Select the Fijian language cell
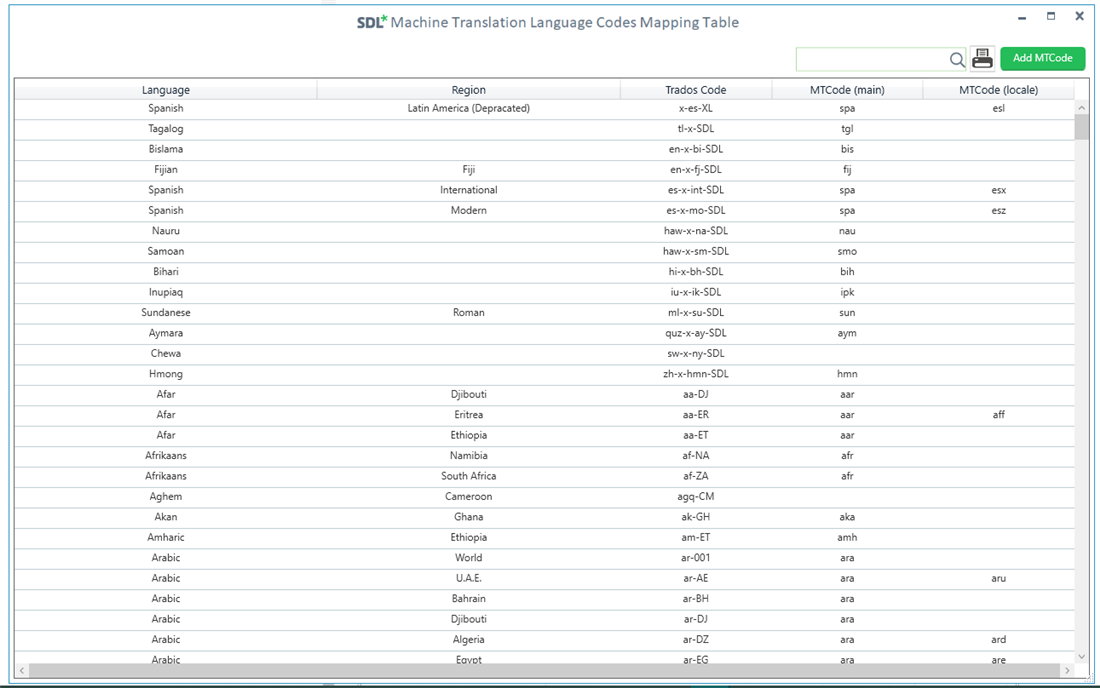Image resolution: width=1100 pixels, height=688 pixels. point(166,170)
